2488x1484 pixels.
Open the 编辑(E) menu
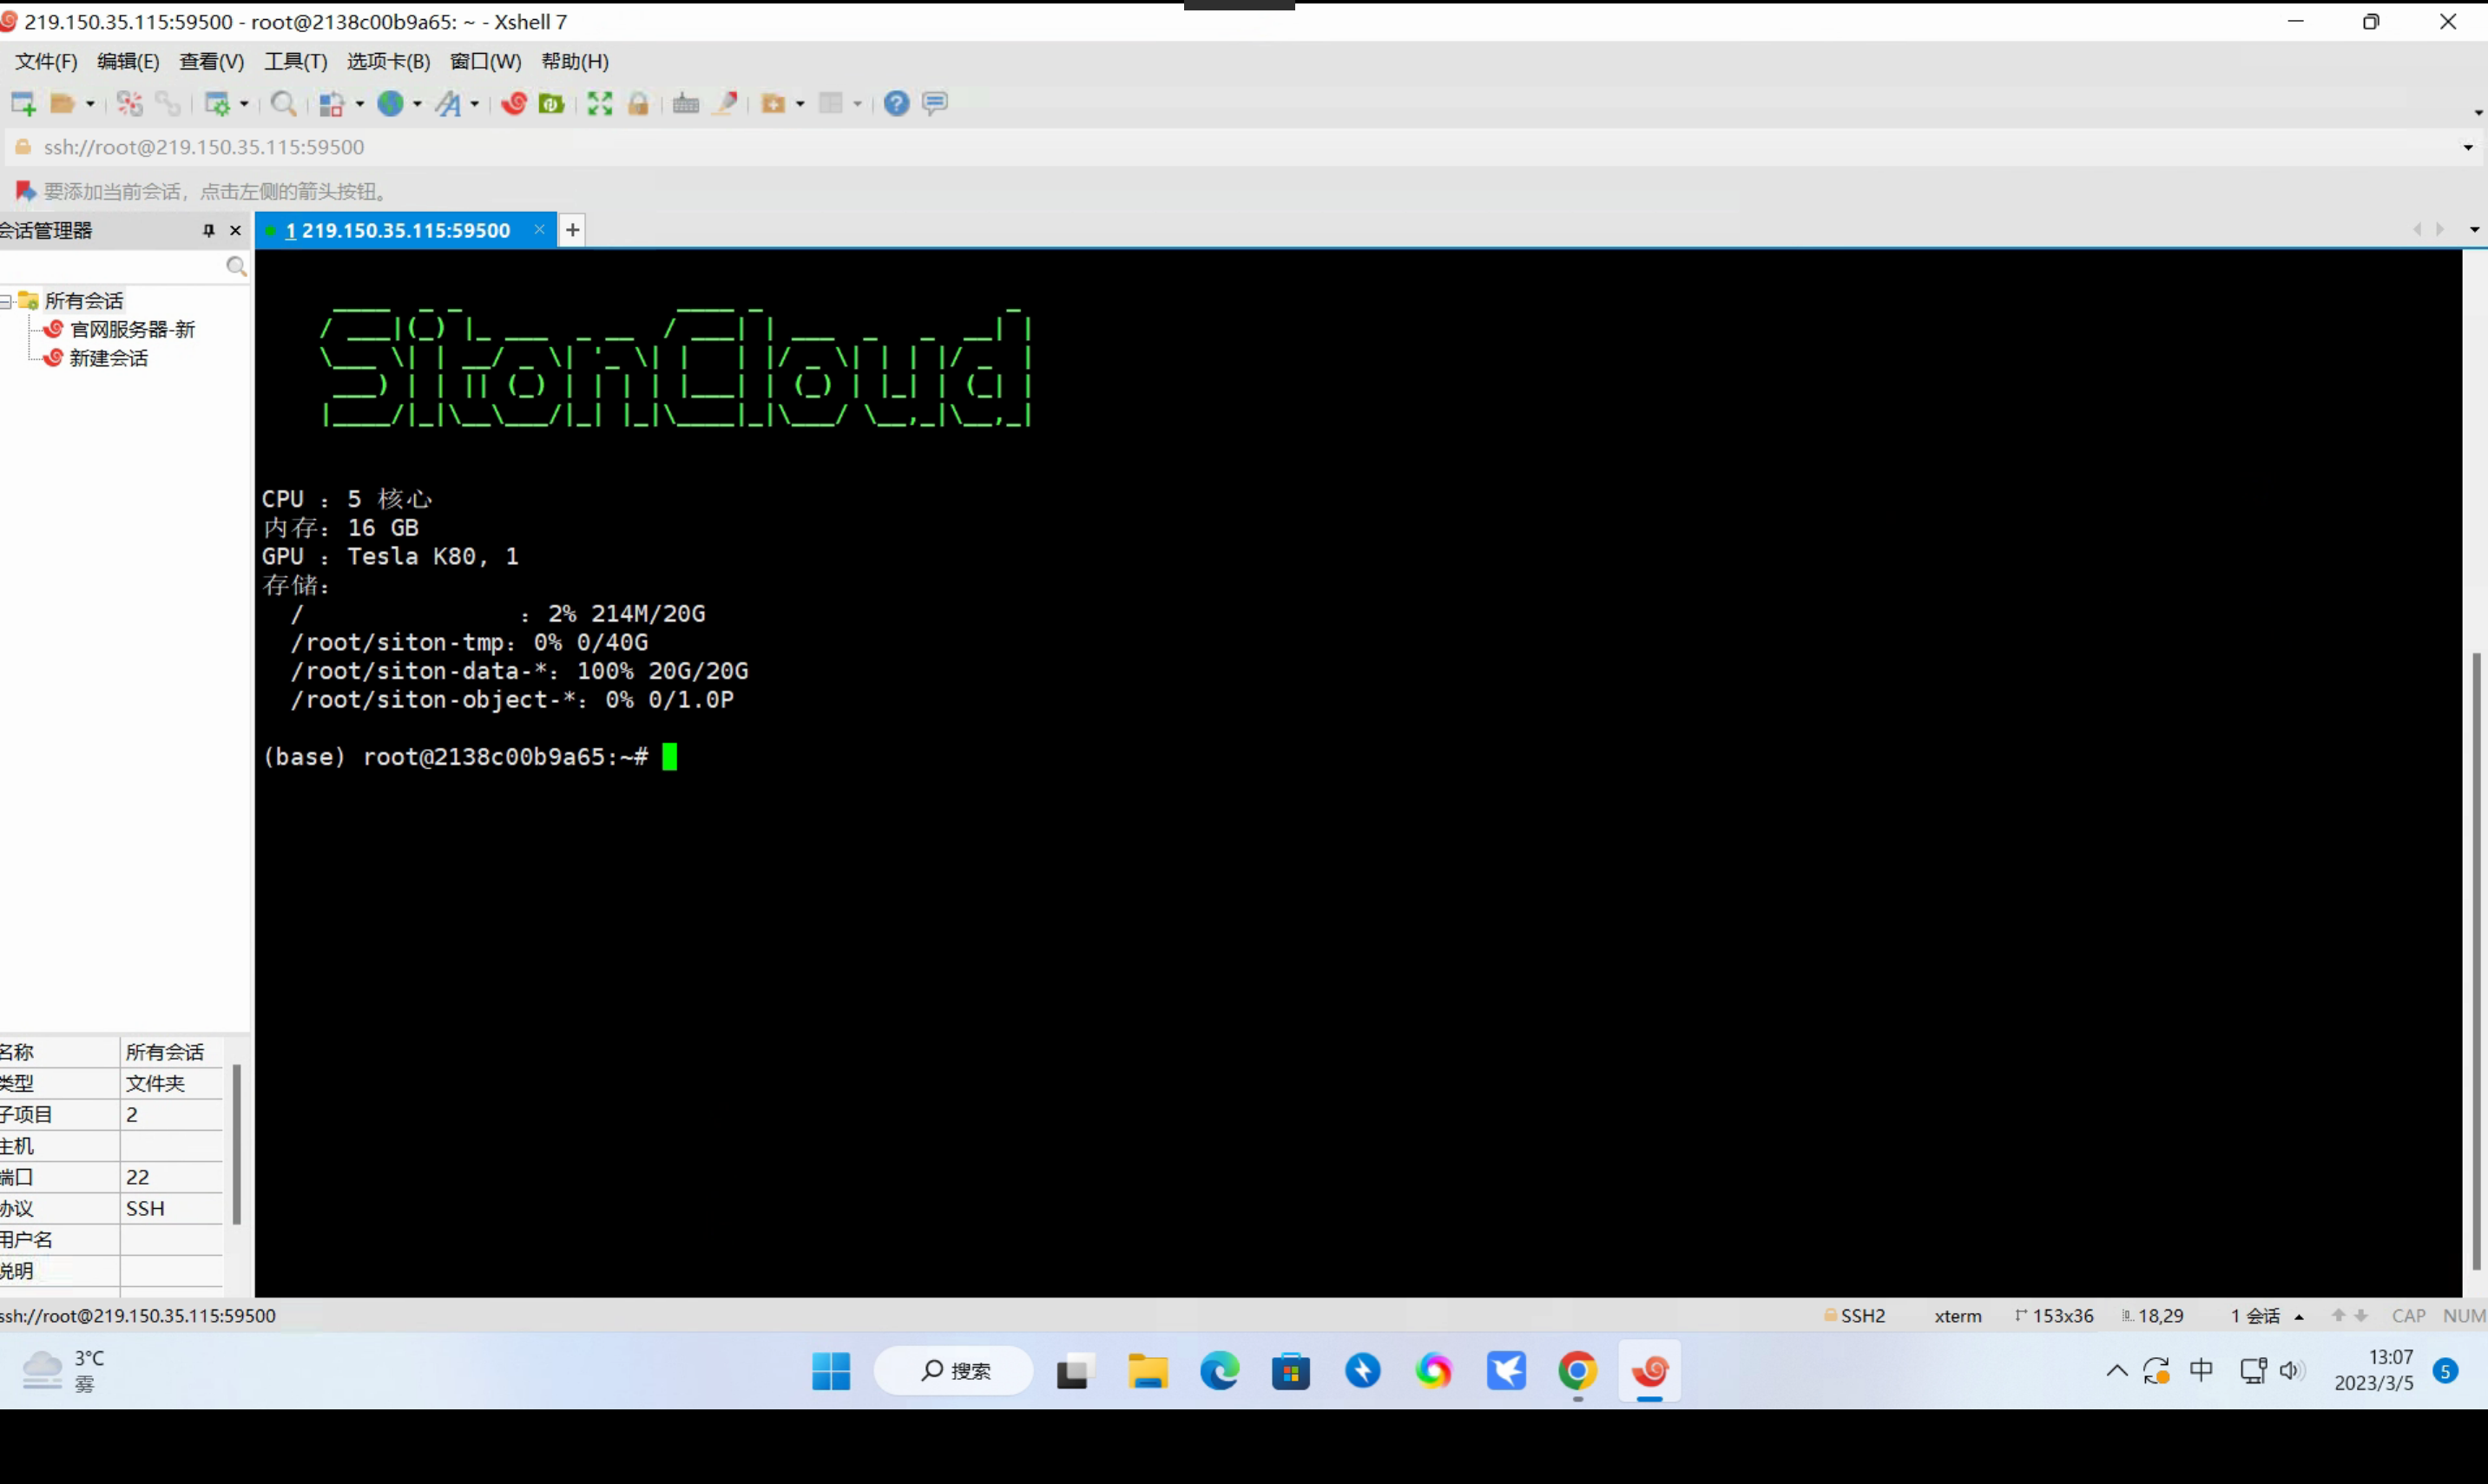pyautogui.click(x=128, y=61)
